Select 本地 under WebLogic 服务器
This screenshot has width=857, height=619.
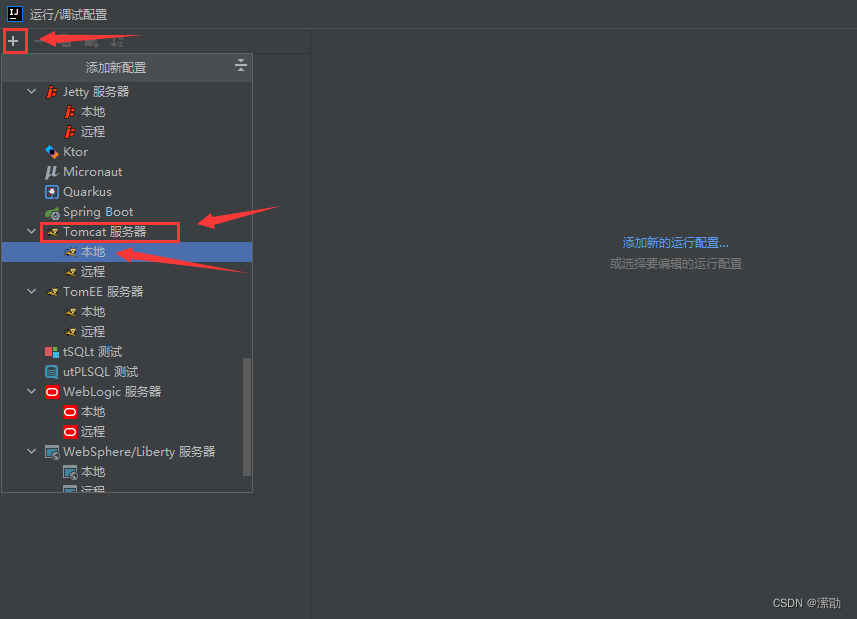click(x=127, y=412)
